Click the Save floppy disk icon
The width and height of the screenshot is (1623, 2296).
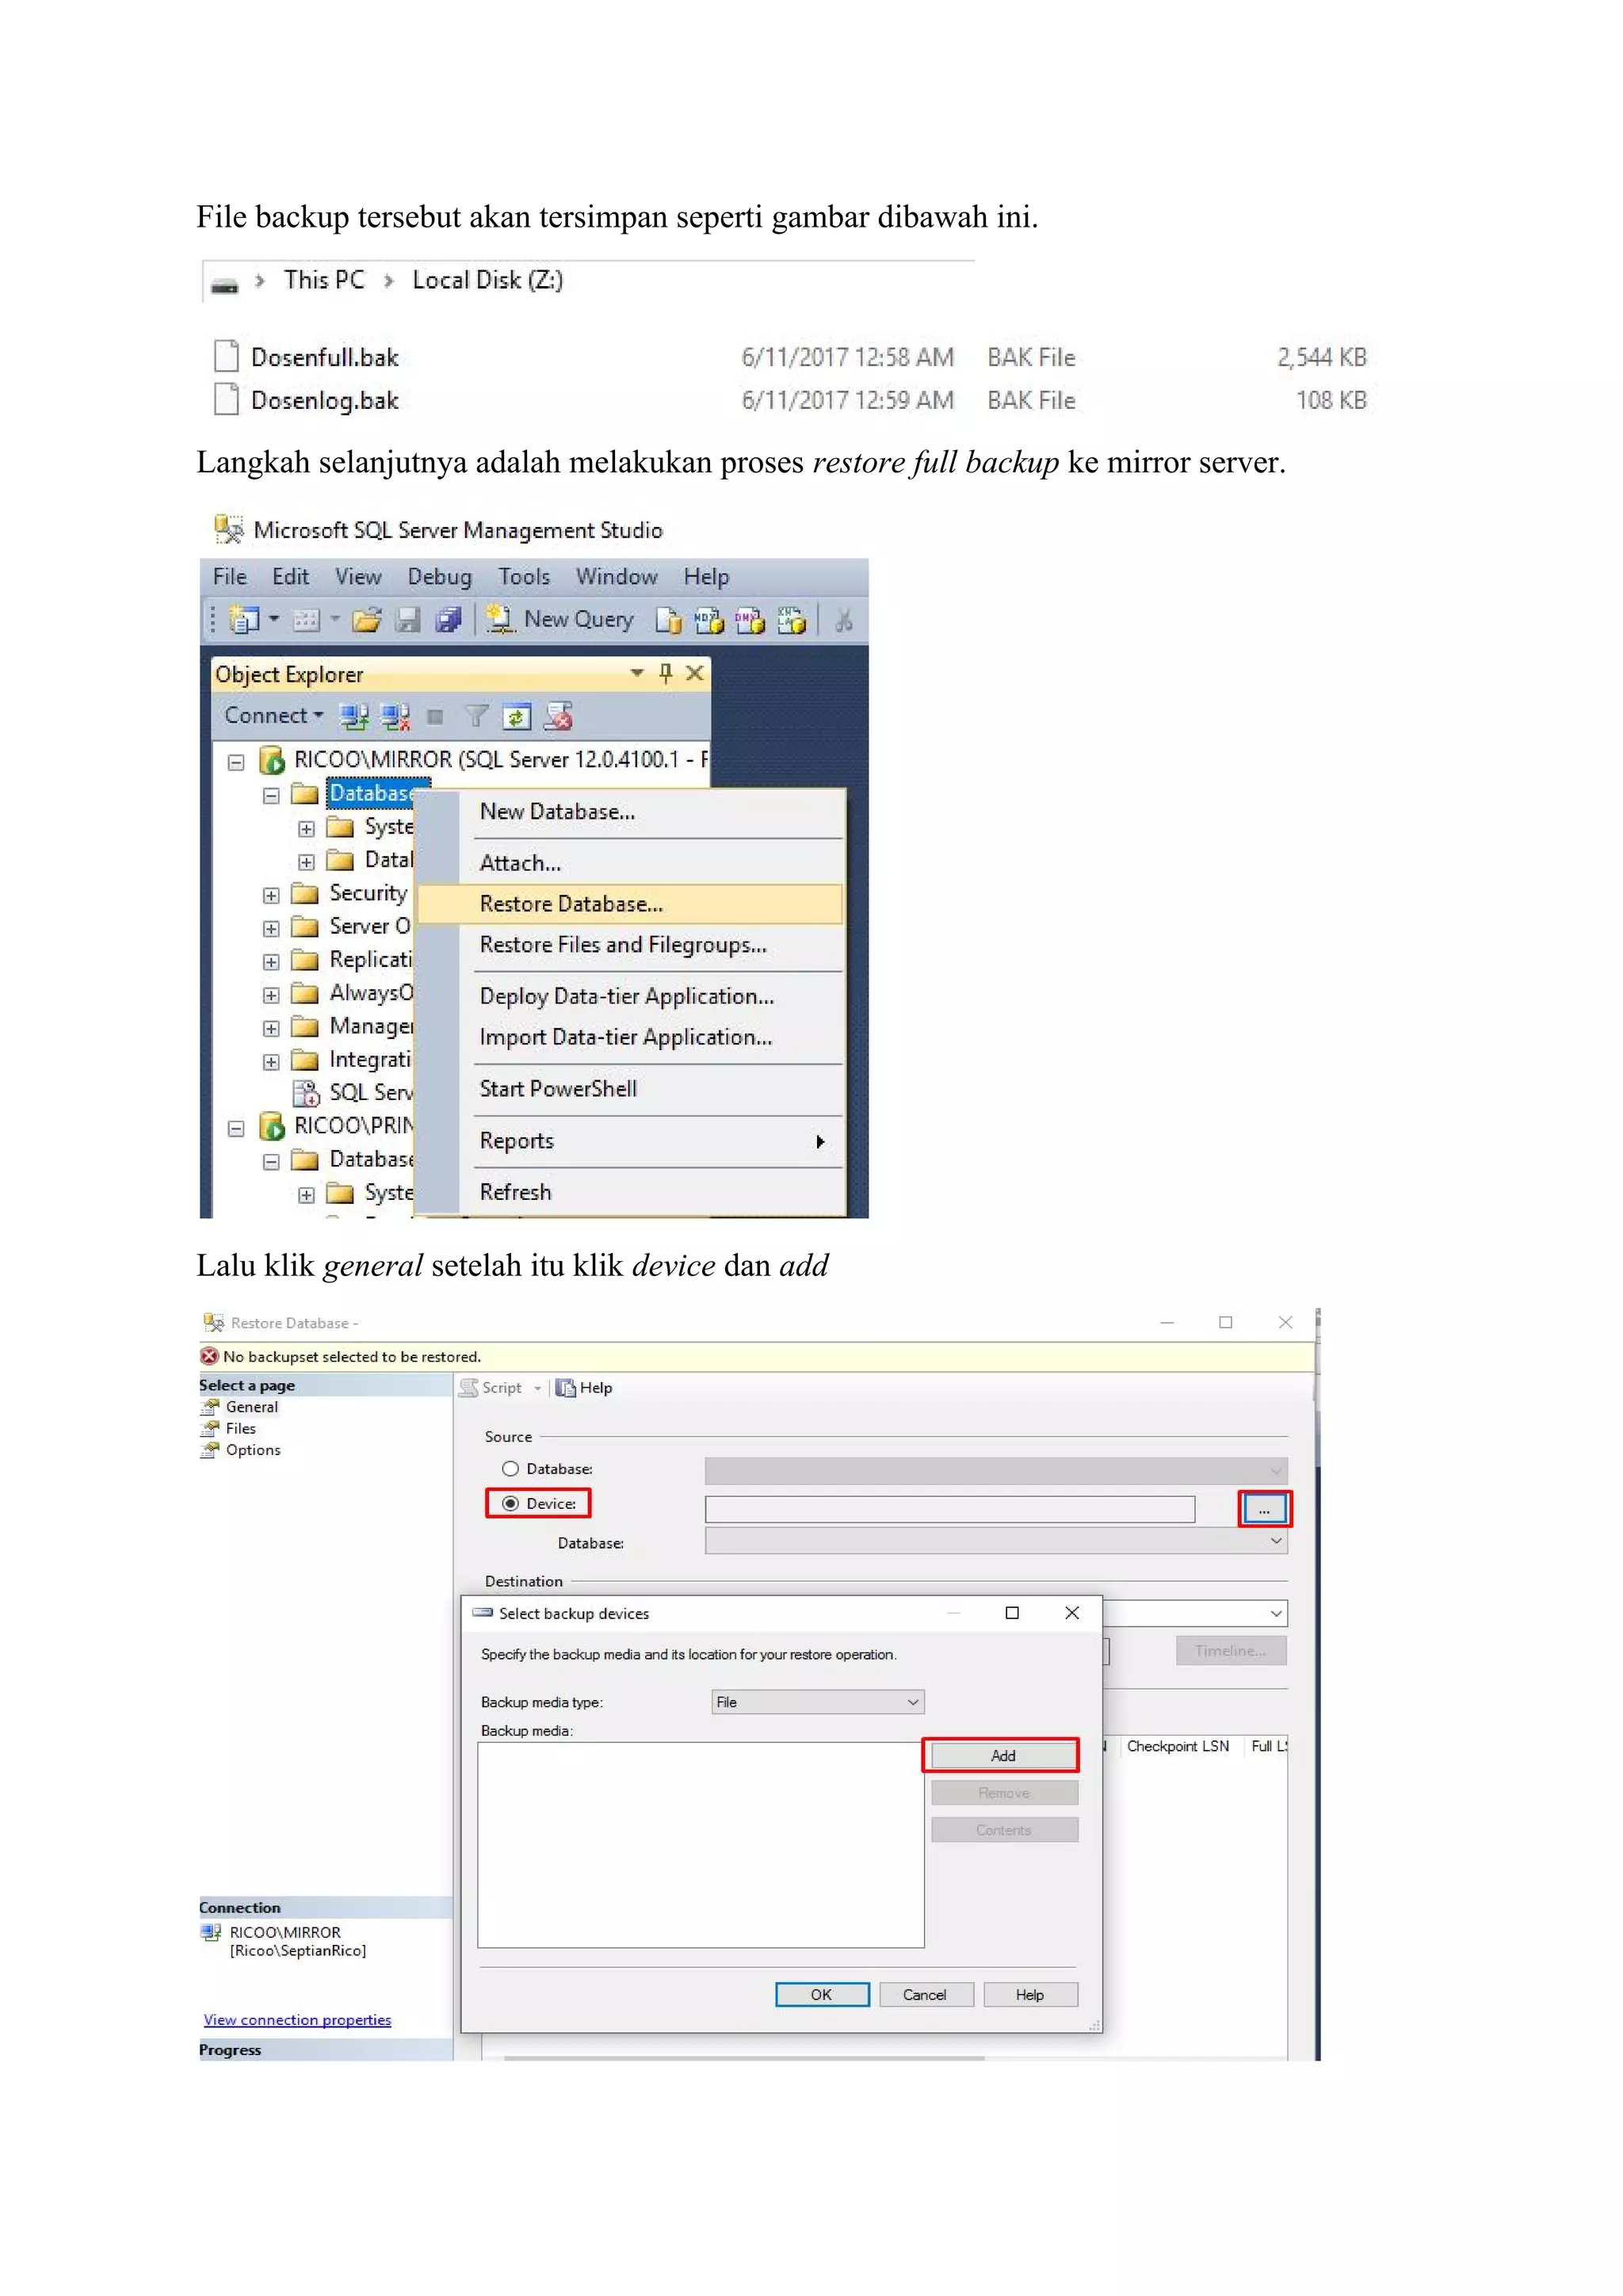pyautogui.click(x=407, y=620)
